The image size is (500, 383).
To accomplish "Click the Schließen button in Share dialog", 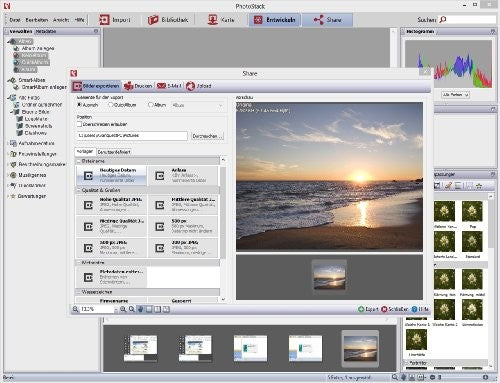I will coord(395,309).
